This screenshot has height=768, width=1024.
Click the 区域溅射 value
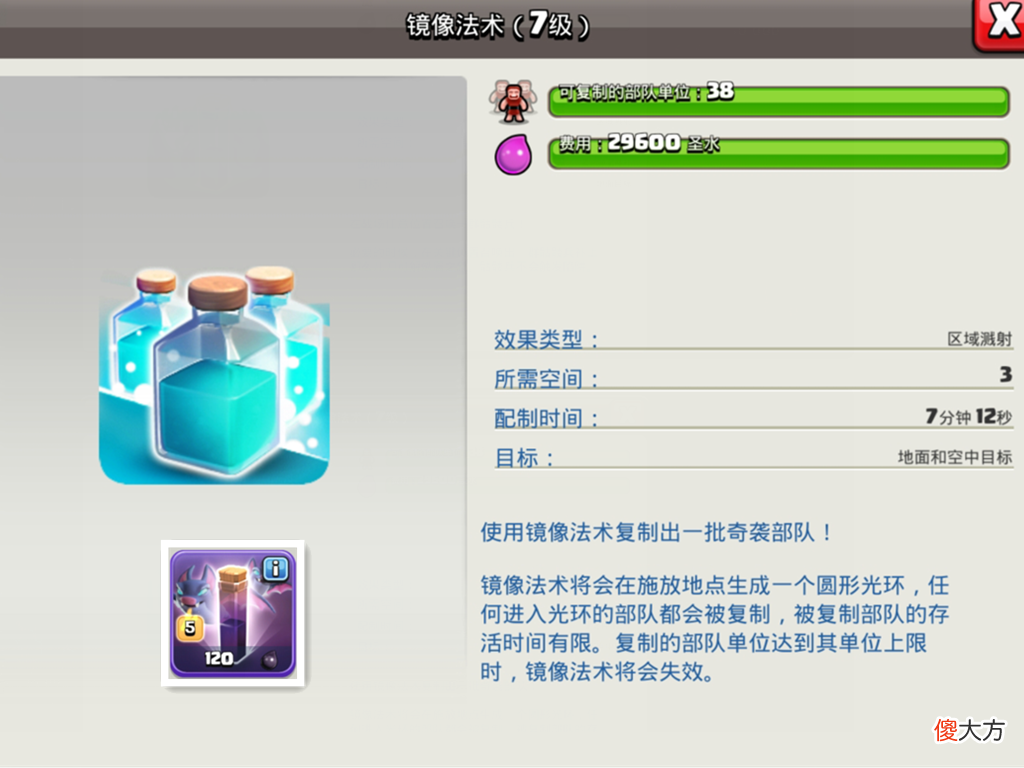click(980, 339)
